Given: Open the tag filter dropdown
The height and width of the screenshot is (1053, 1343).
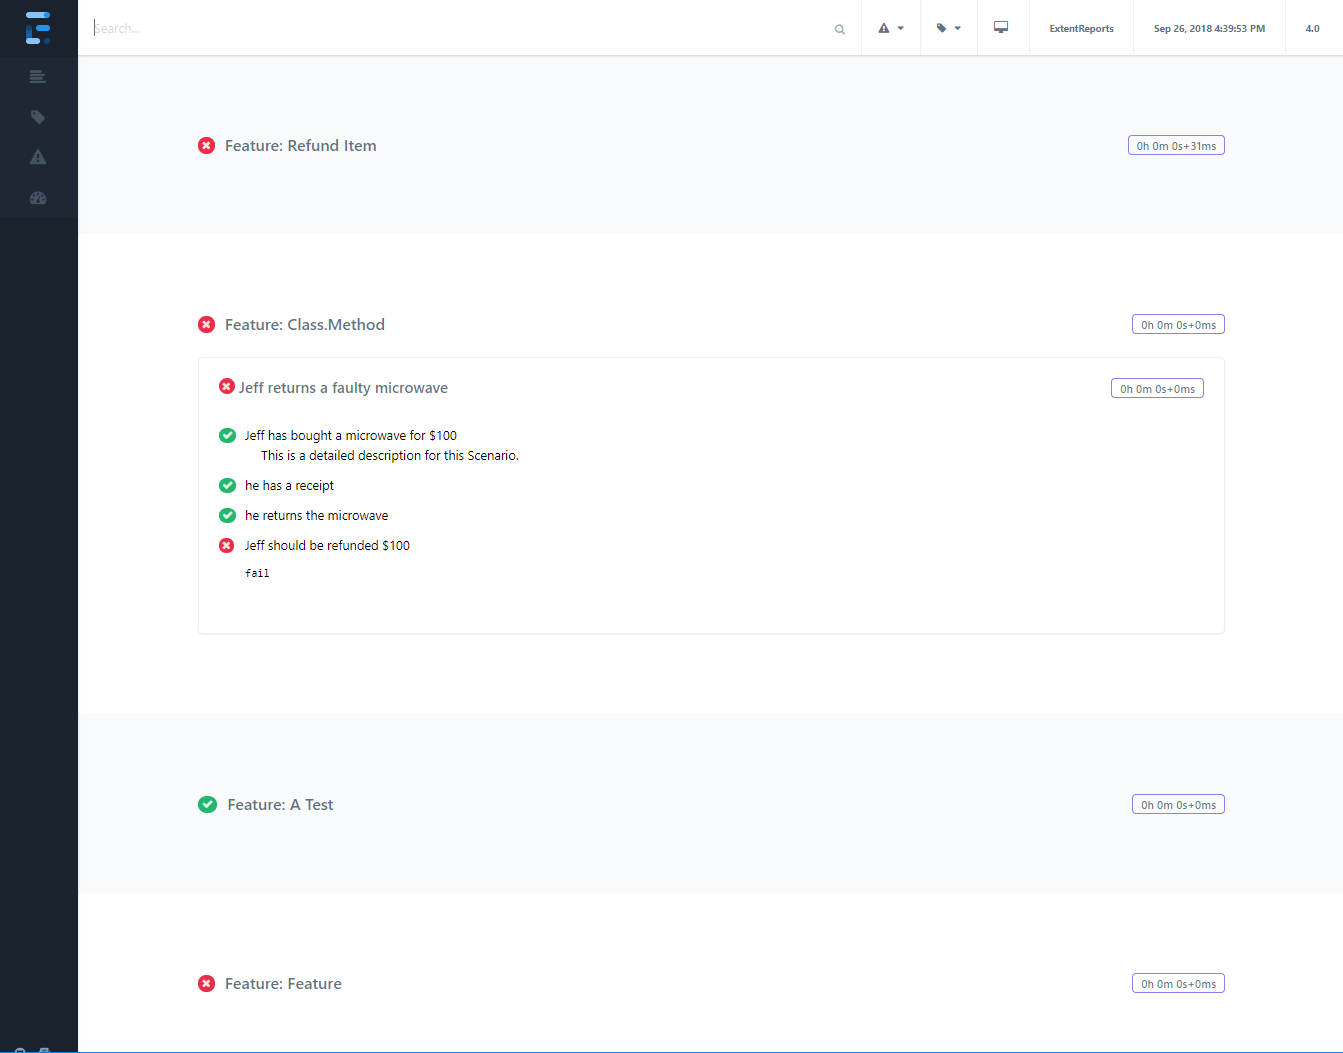Looking at the screenshot, I should [948, 28].
